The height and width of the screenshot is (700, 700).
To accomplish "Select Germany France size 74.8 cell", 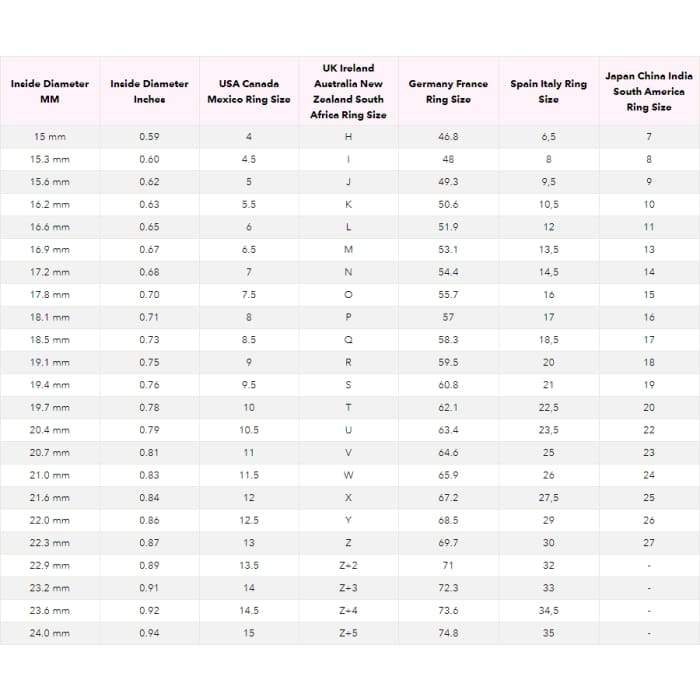I will (x=448, y=633).
